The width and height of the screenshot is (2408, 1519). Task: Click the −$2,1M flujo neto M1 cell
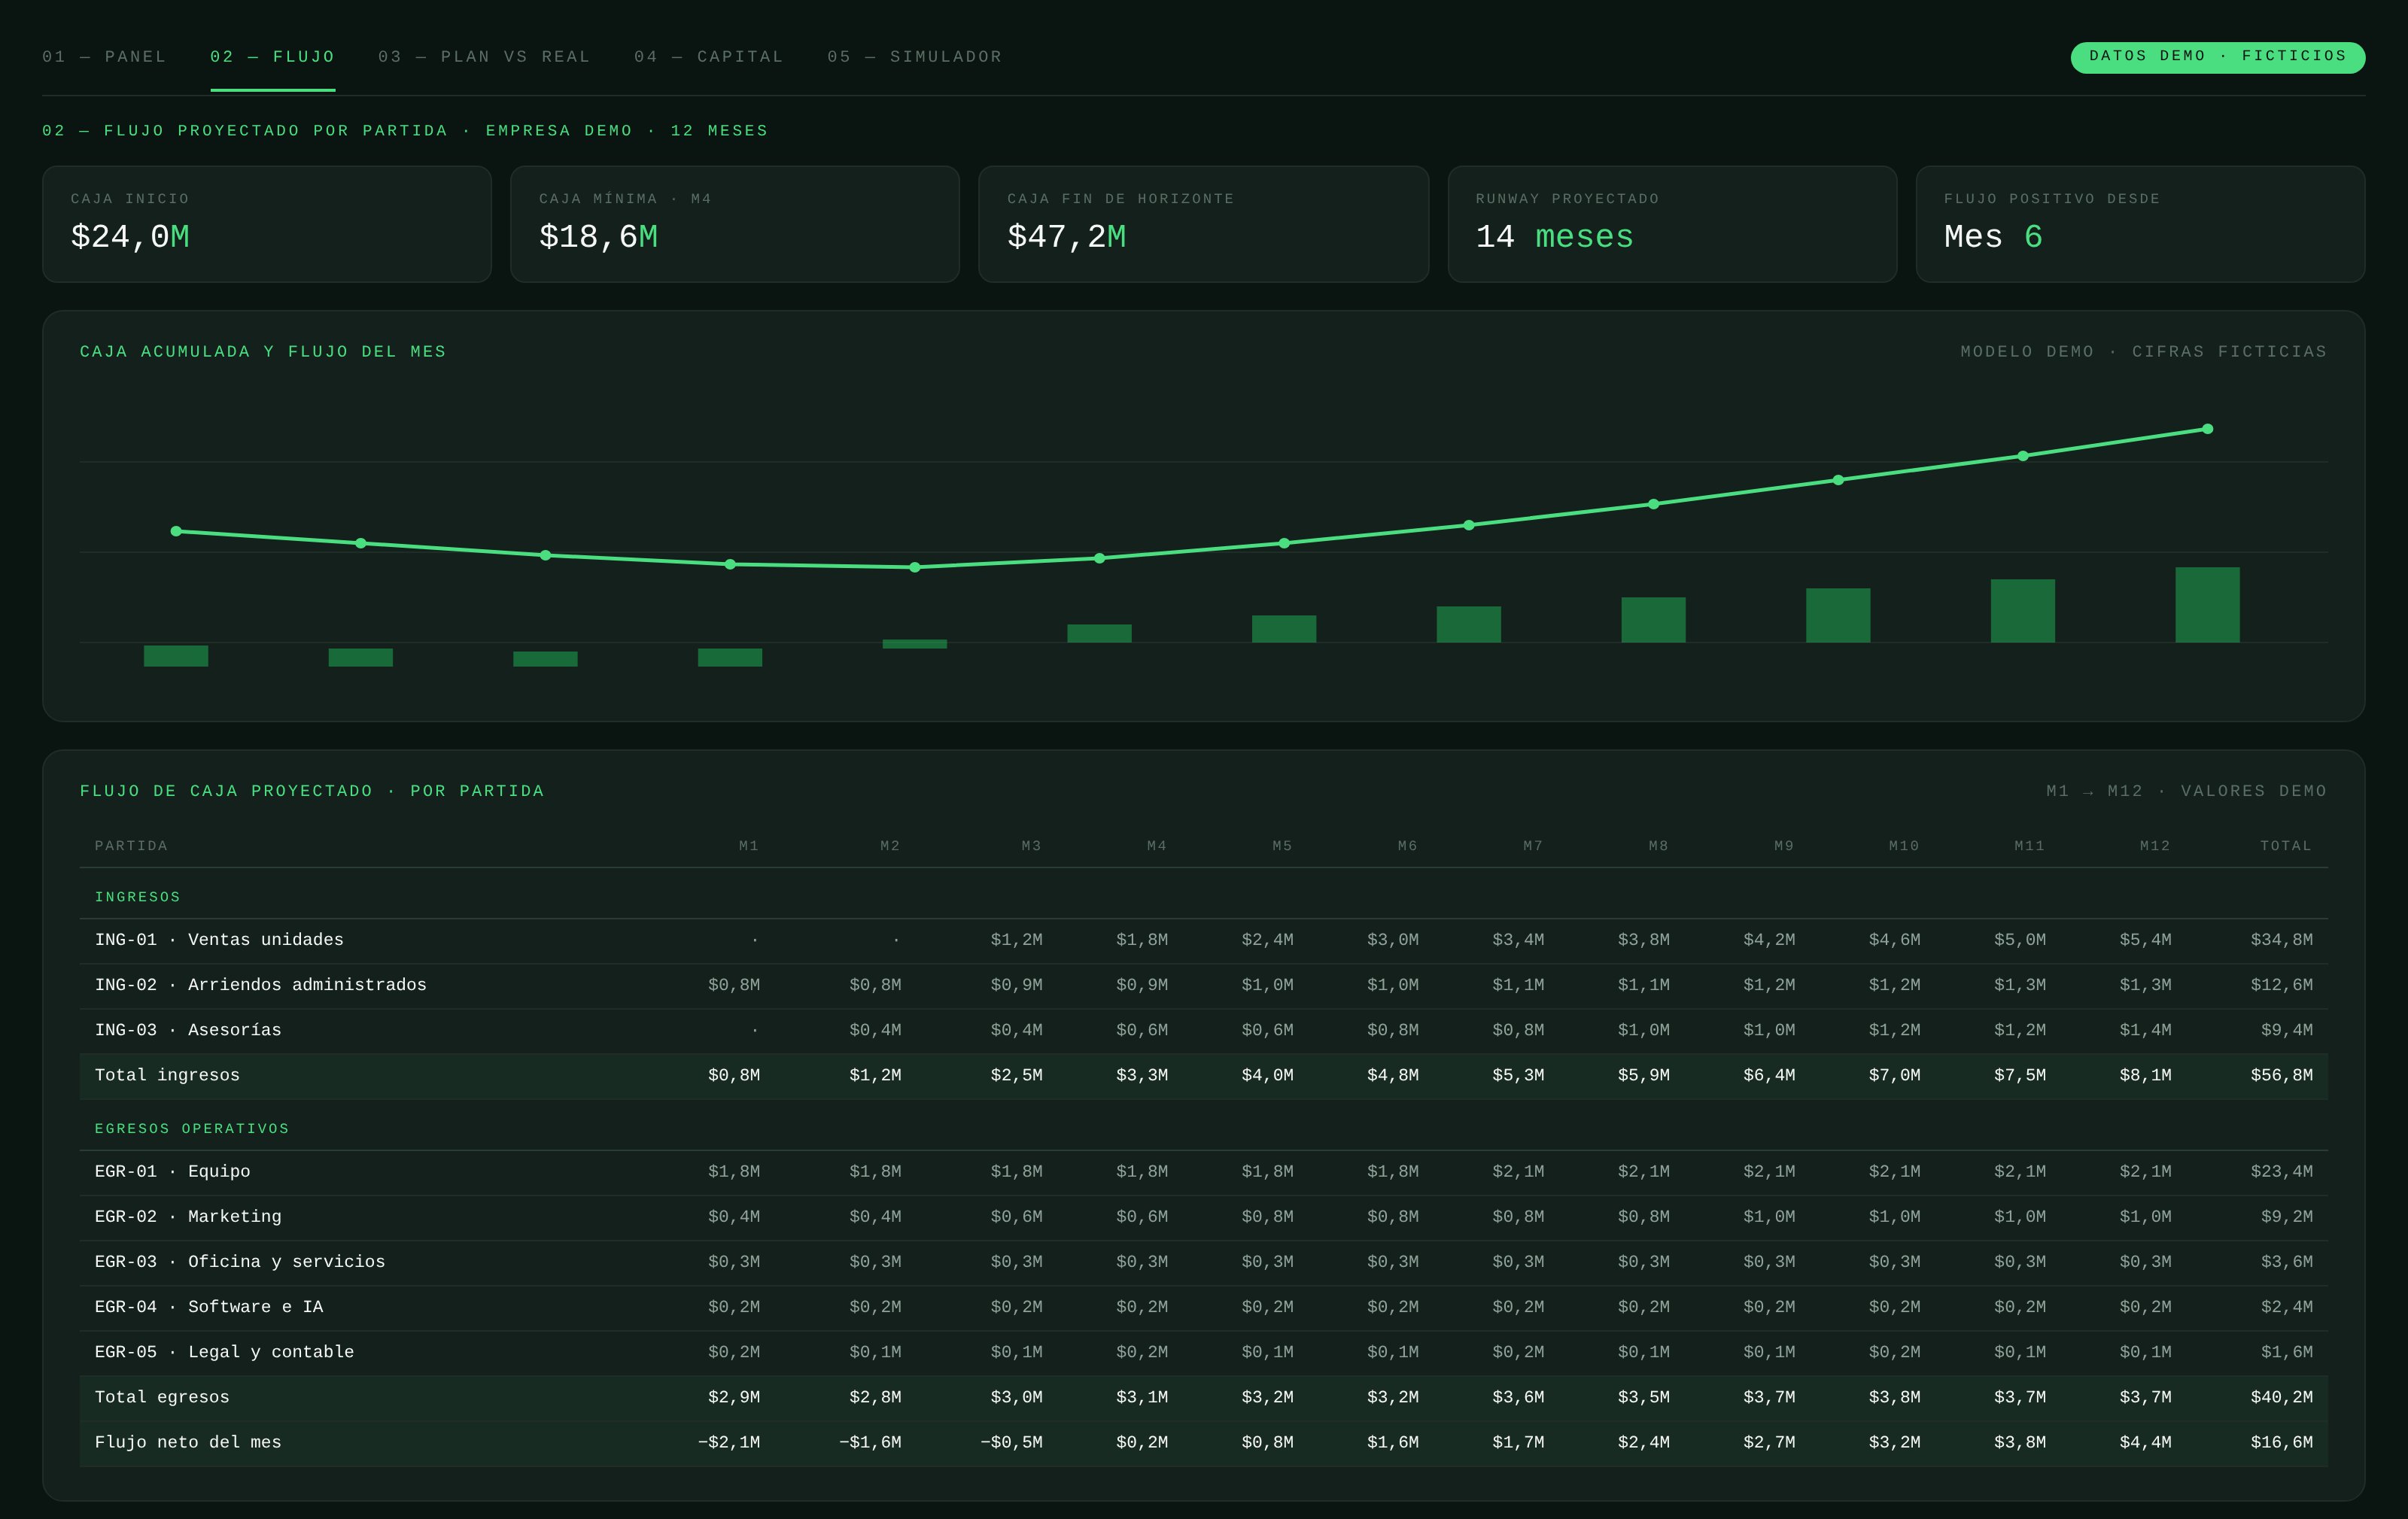(x=728, y=1442)
